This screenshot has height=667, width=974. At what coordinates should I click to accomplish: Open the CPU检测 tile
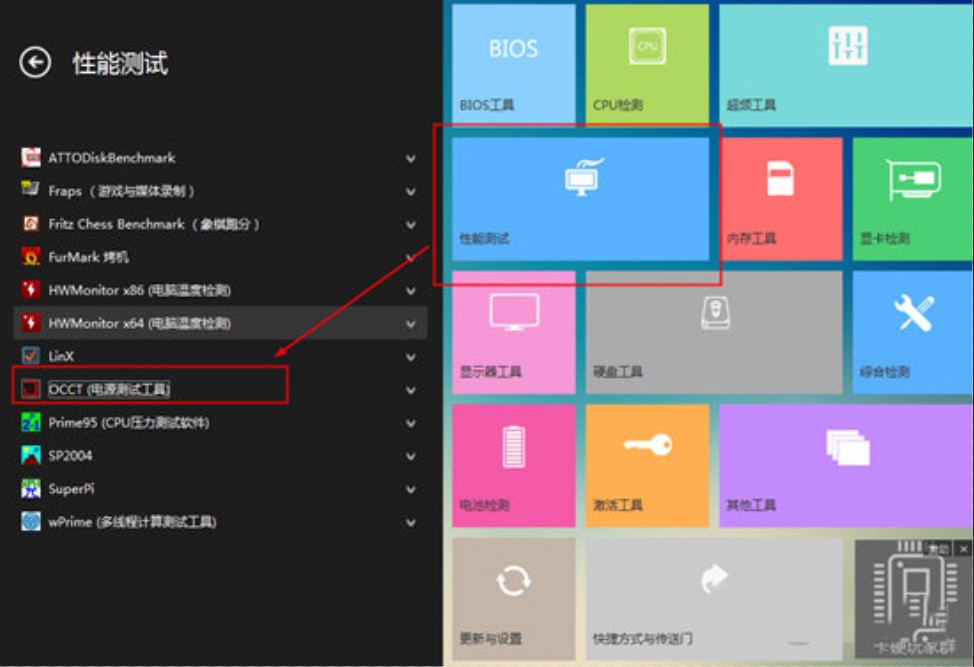coord(647,64)
